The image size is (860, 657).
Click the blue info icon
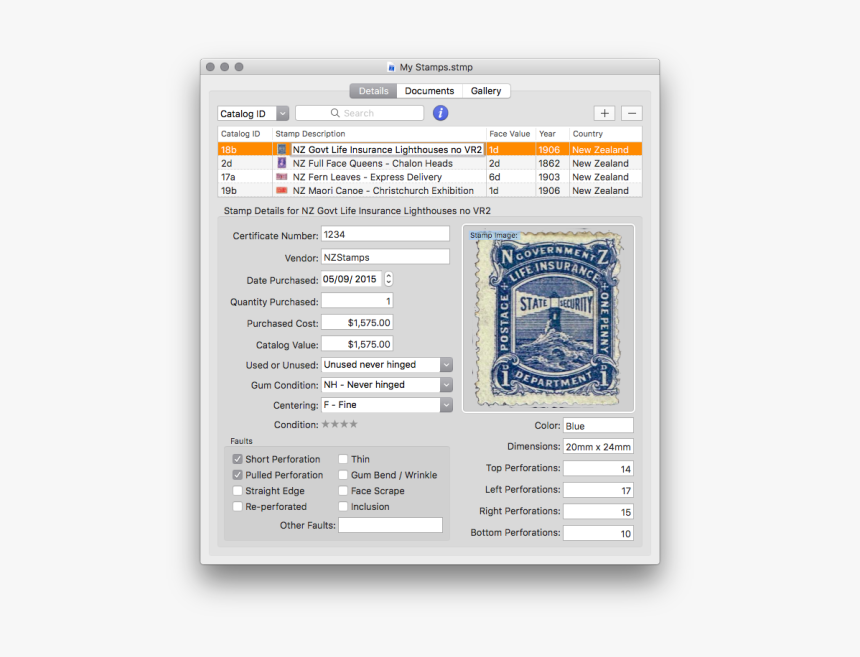tap(440, 113)
